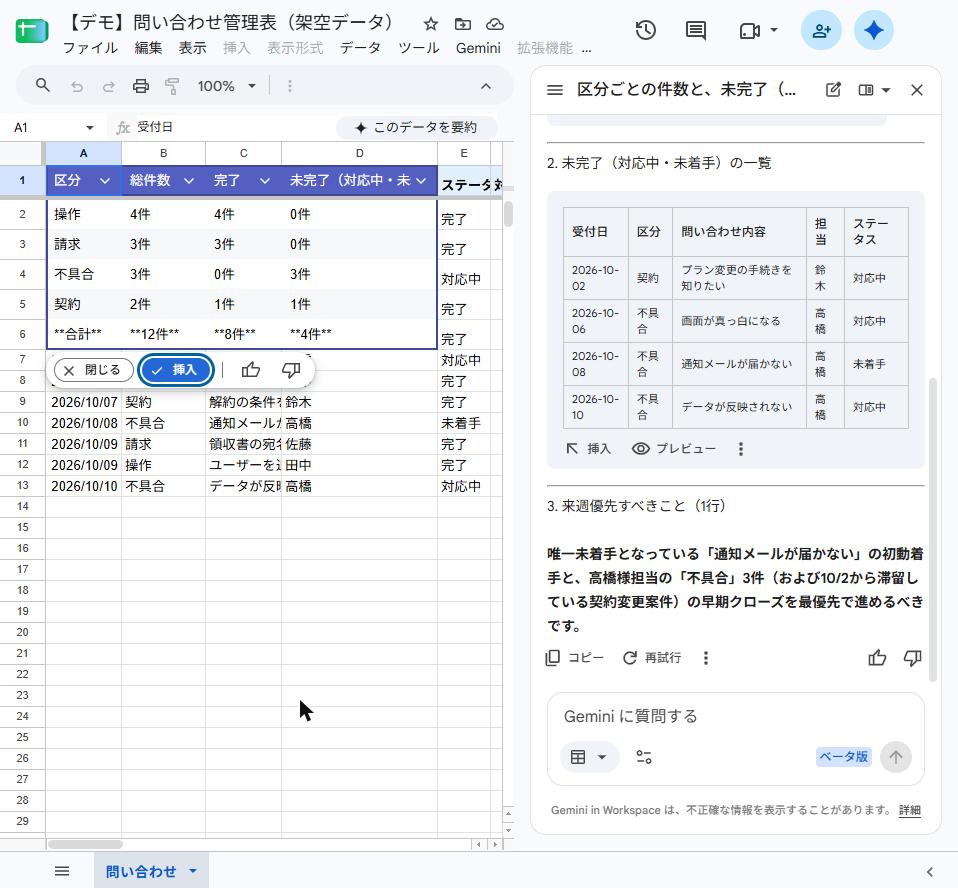Show the side panel collapse arrow at bottom right

point(929,871)
